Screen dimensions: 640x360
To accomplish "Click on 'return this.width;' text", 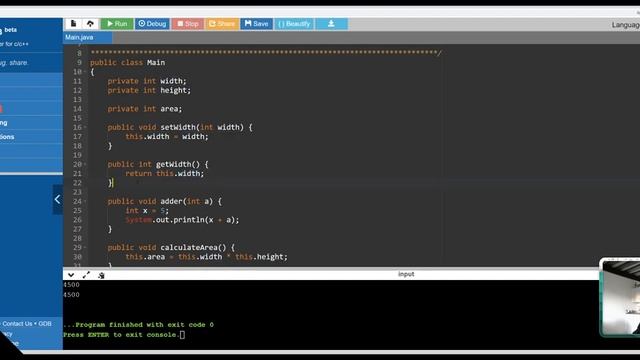I will (x=164, y=173).
